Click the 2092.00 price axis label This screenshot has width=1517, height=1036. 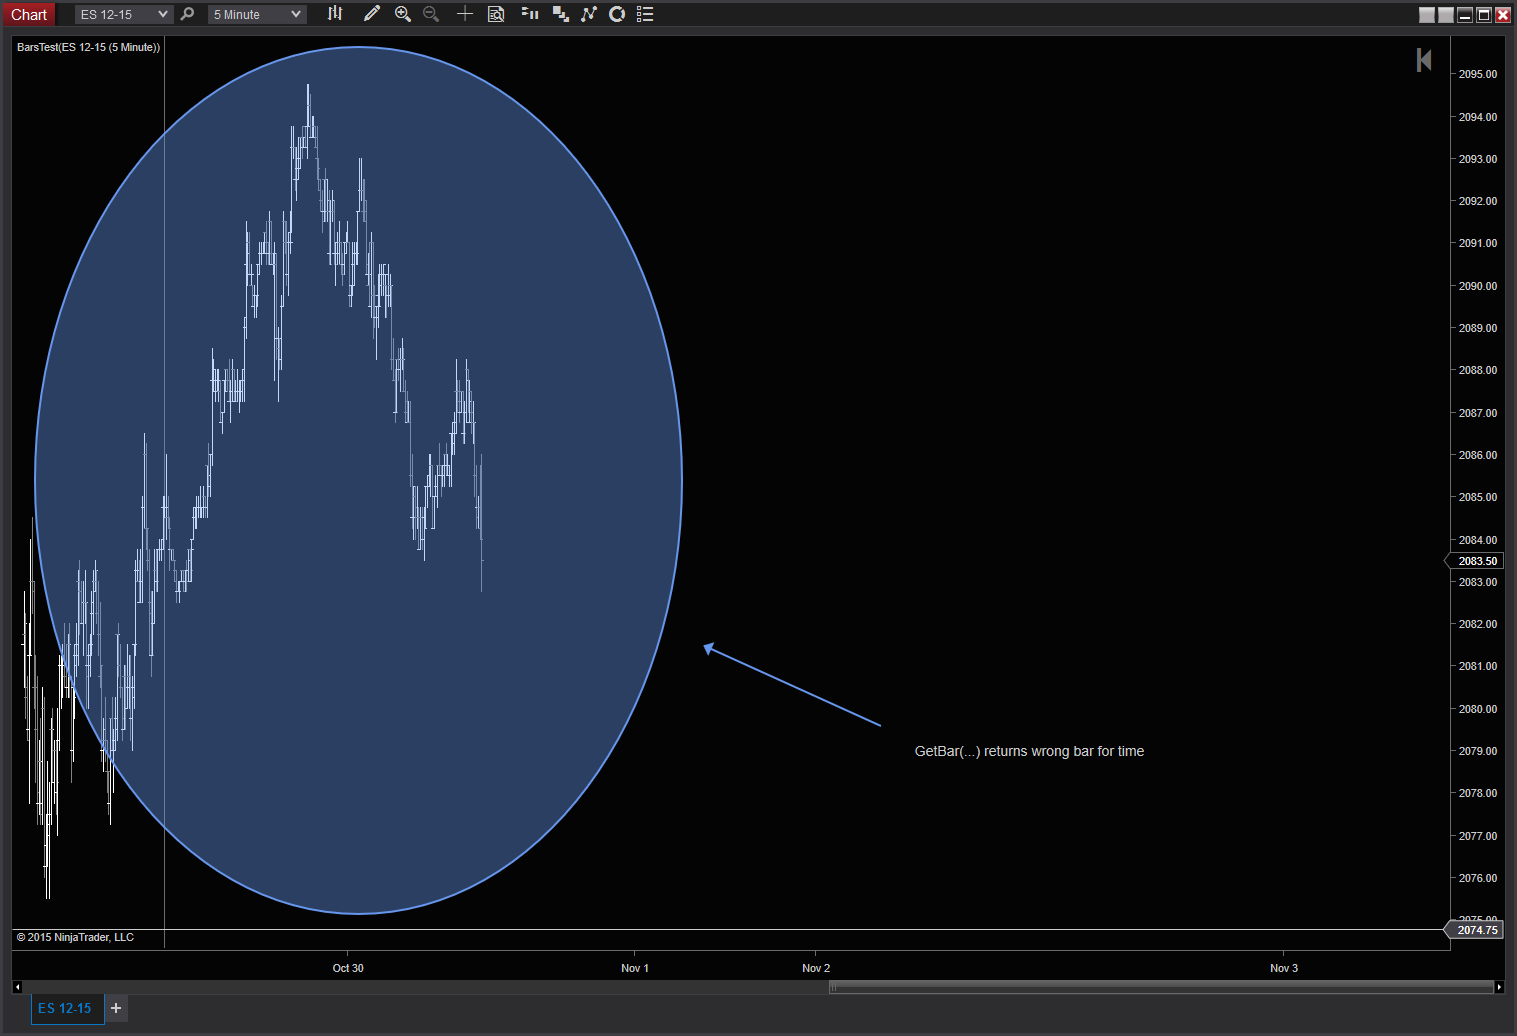tap(1478, 201)
